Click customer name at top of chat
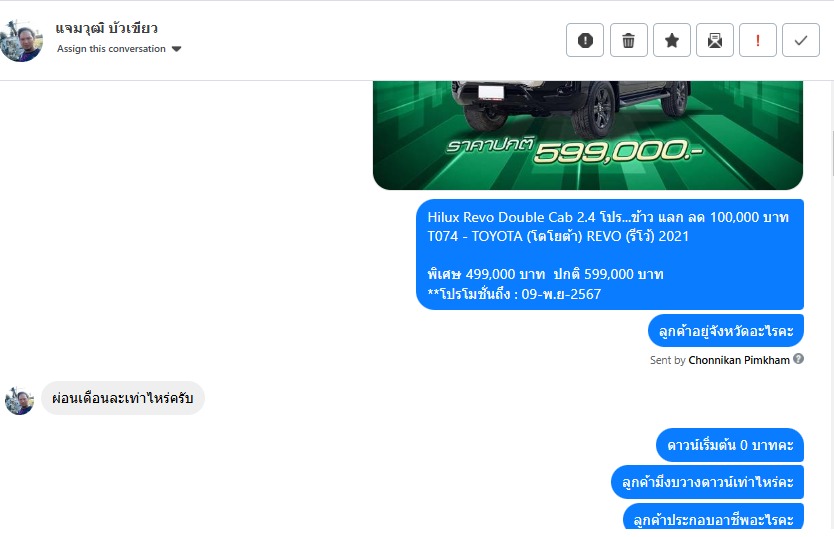This screenshot has height=537, width=834. tap(106, 28)
